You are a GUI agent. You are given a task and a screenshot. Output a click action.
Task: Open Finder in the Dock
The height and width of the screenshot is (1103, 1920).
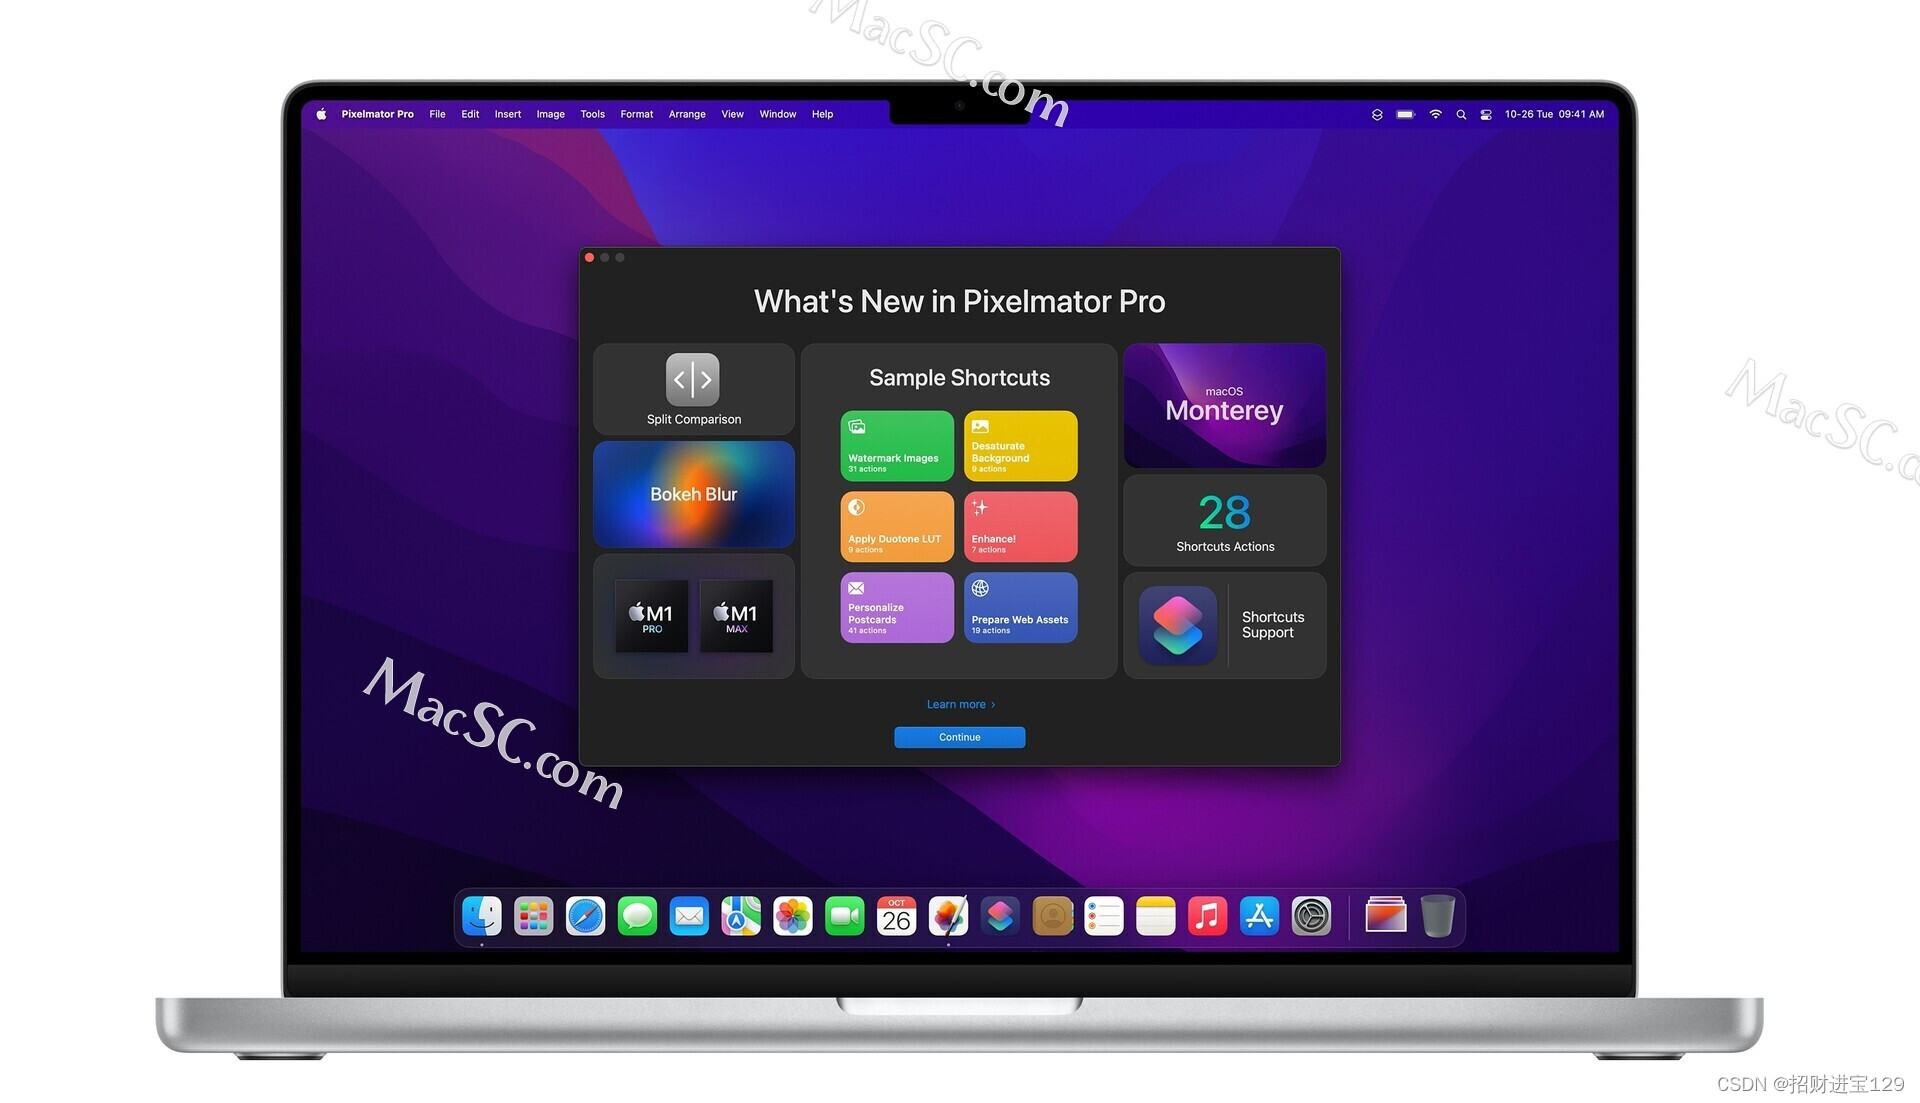tap(481, 916)
